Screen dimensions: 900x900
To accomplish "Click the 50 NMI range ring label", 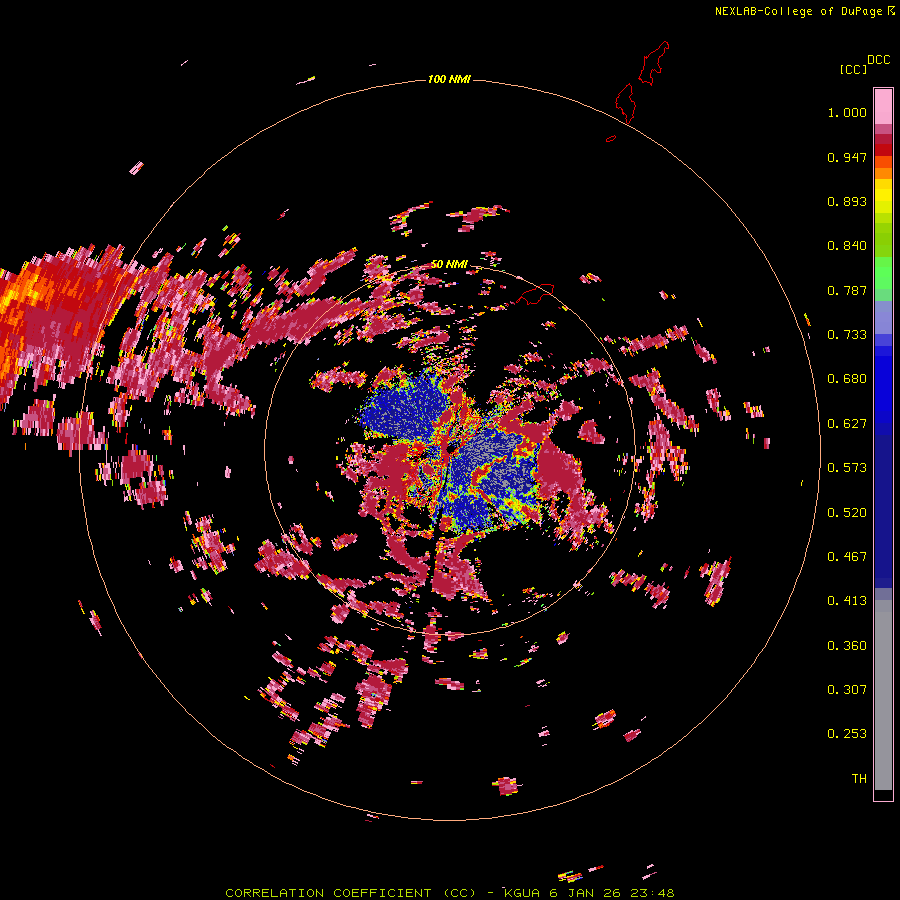I will point(449,264).
